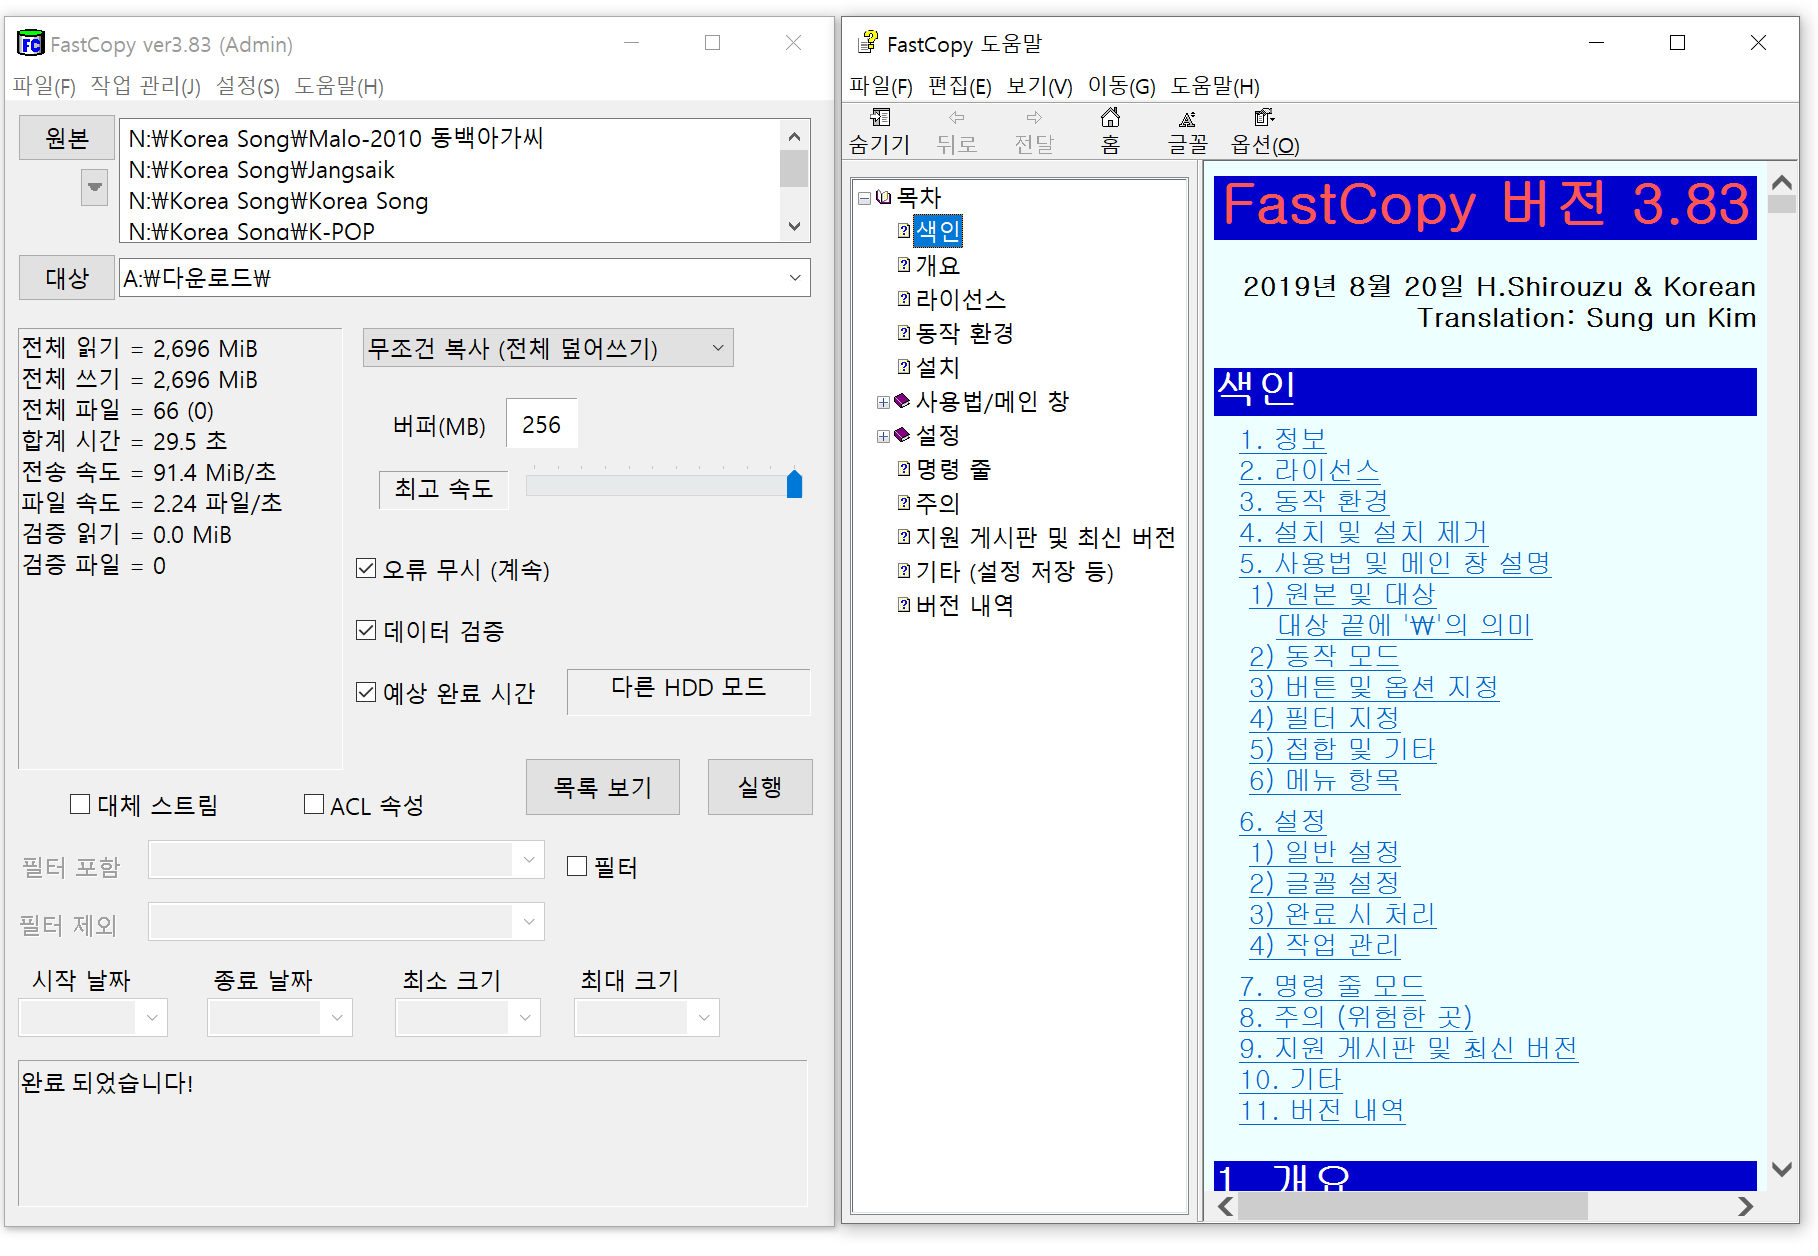Image resolution: width=1818 pixels, height=1256 pixels.
Task: Click the page icon beside 명령 줄
Action: point(904,469)
